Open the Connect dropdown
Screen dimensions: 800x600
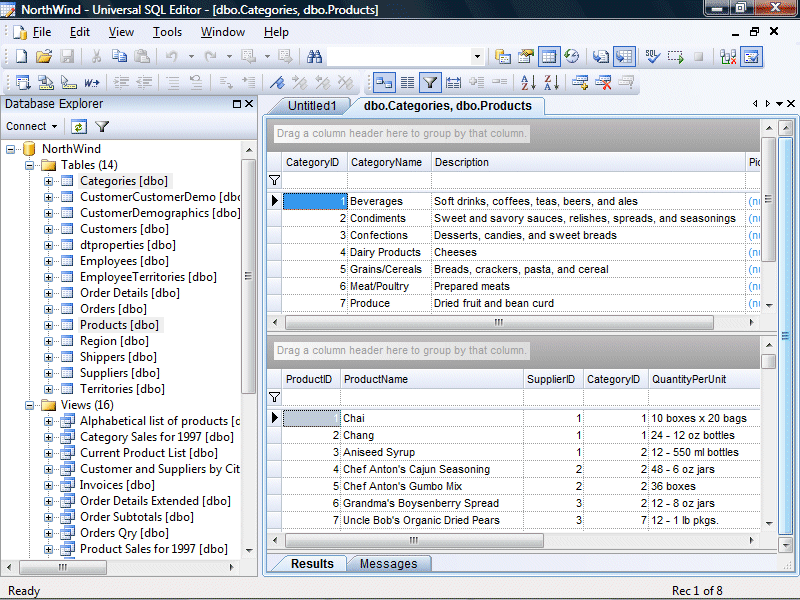(32, 126)
